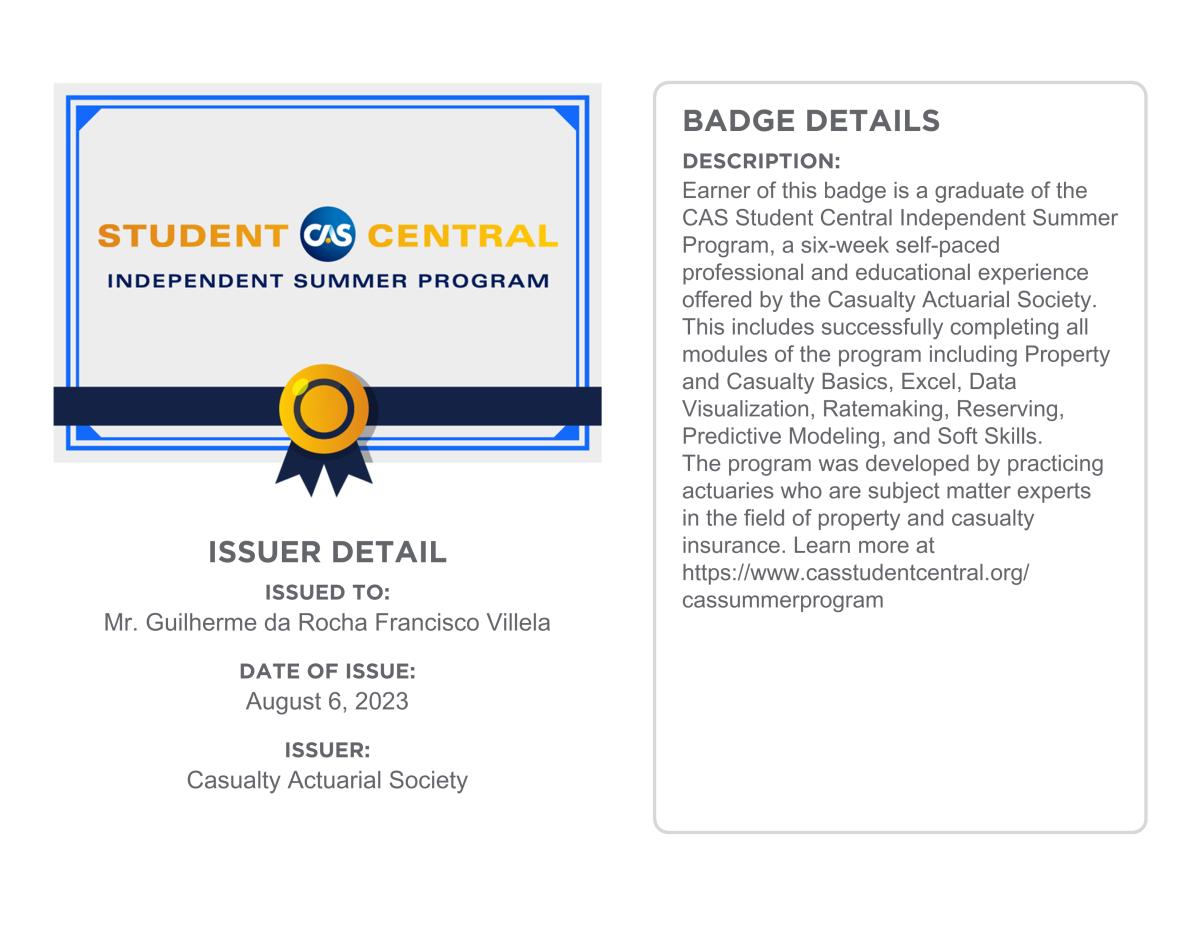Screen dimensions: 1200x928
Task: Click the gold medal ribbon seal
Action: [x=322, y=407]
